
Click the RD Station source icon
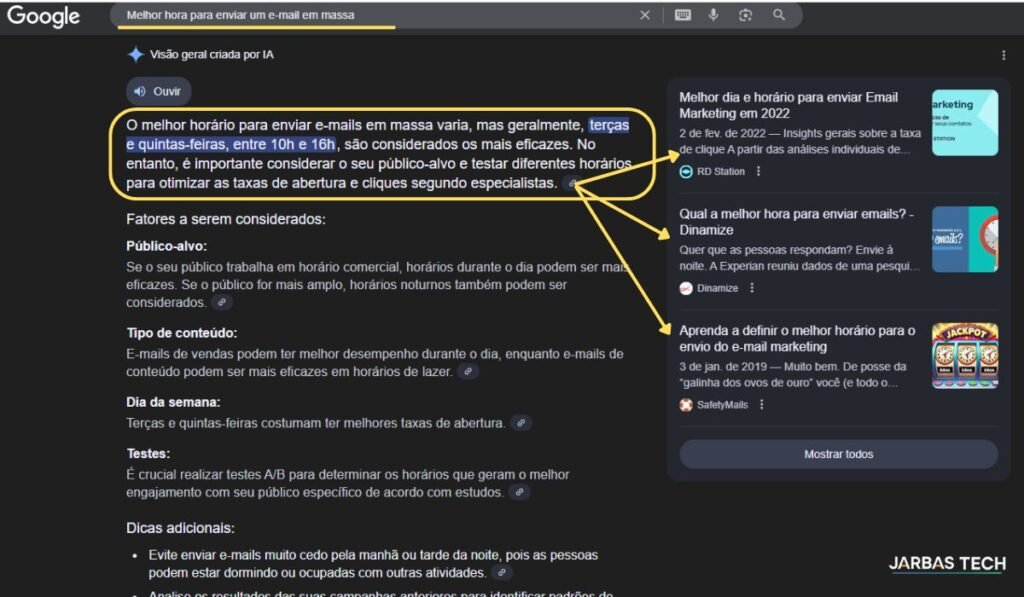coord(686,172)
